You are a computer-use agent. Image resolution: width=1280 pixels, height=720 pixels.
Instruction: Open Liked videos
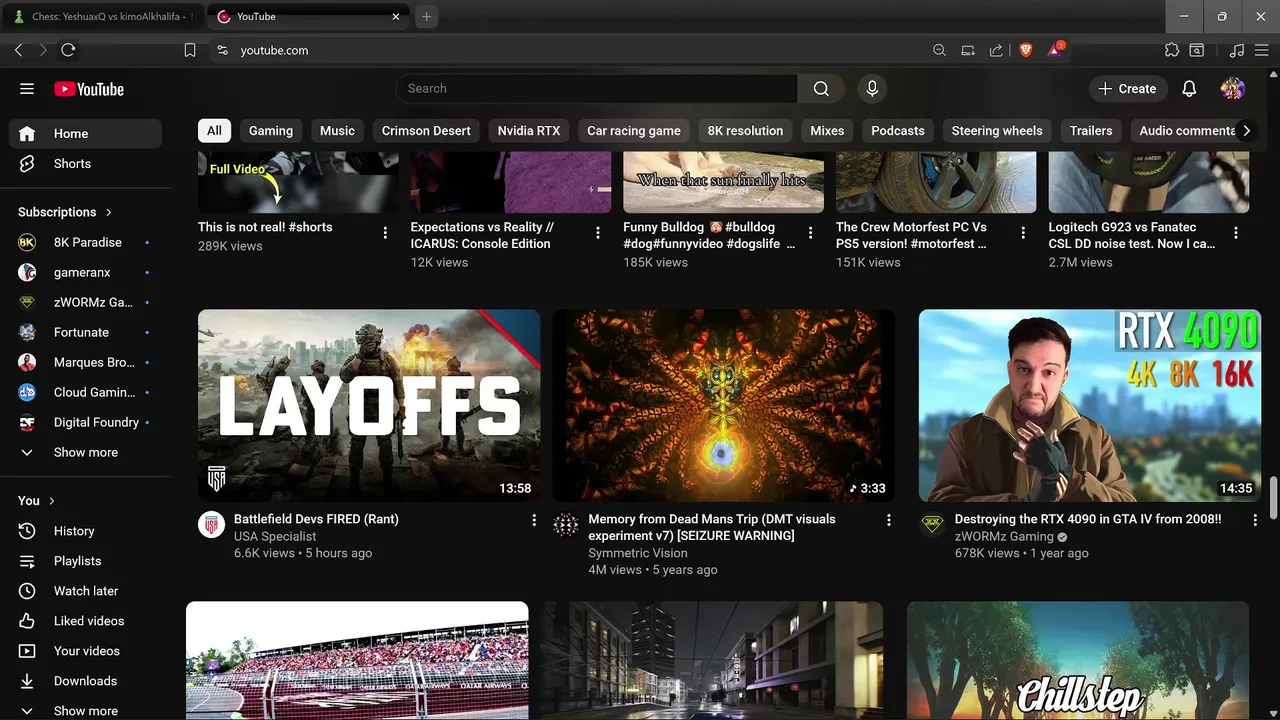(85, 621)
